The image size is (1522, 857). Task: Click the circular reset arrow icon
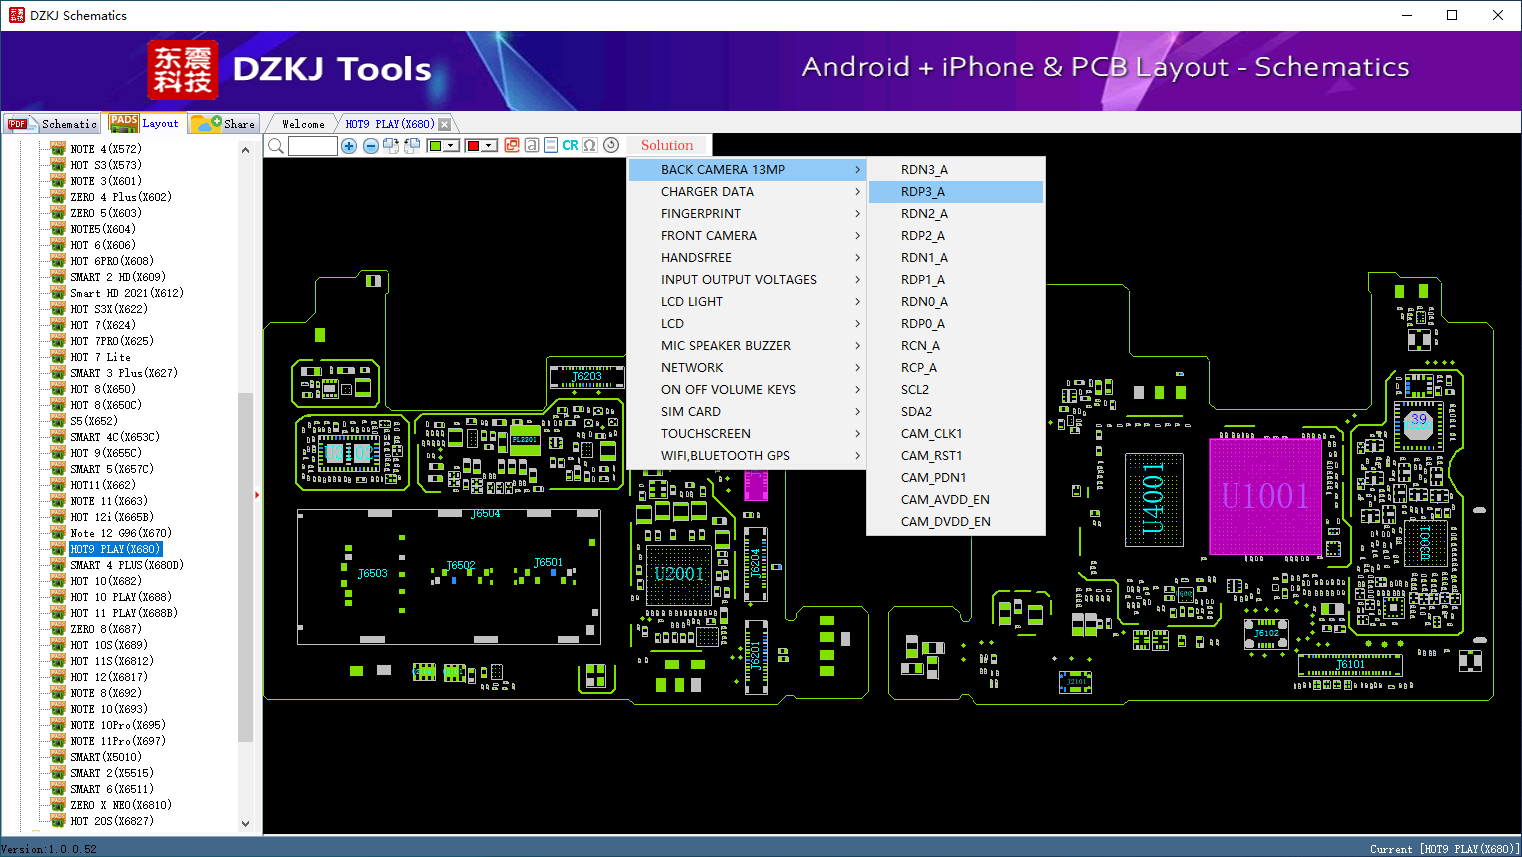(x=611, y=145)
